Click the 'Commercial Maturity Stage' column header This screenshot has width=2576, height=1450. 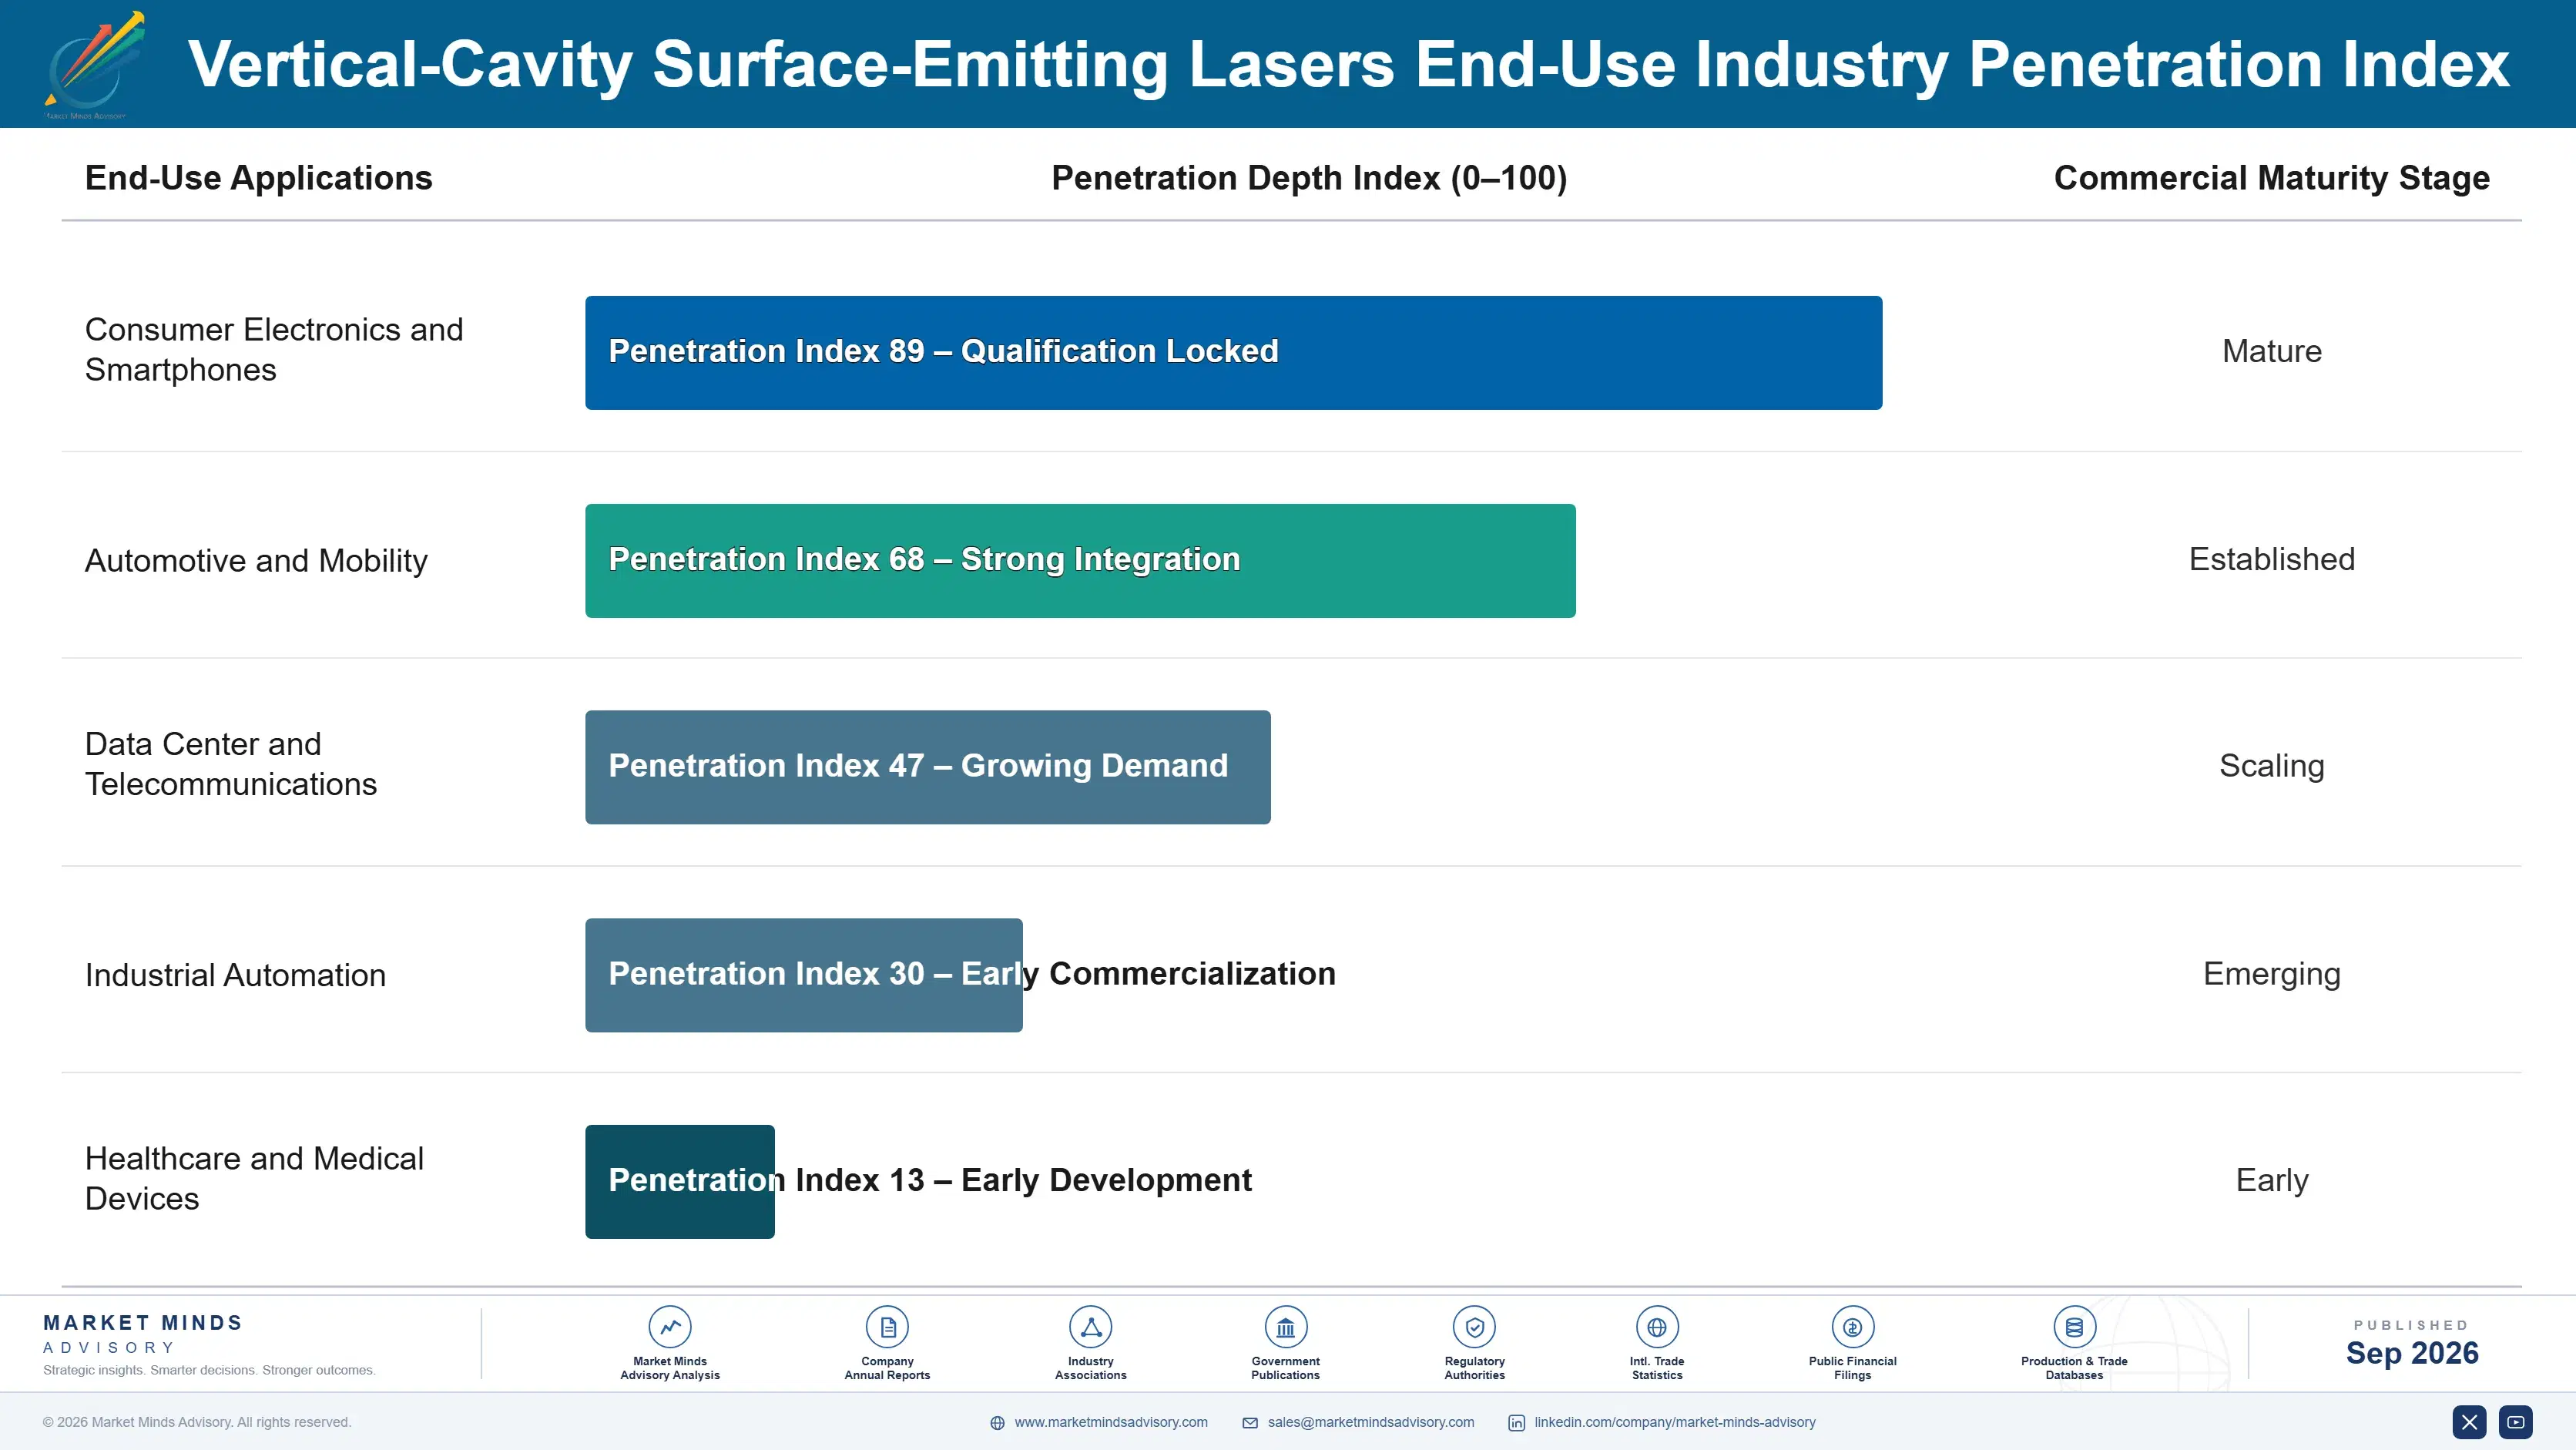(x=2271, y=178)
